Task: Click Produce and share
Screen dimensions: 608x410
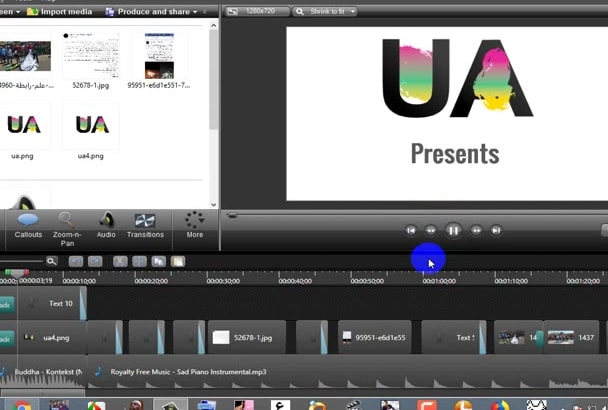Action: click(149, 12)
